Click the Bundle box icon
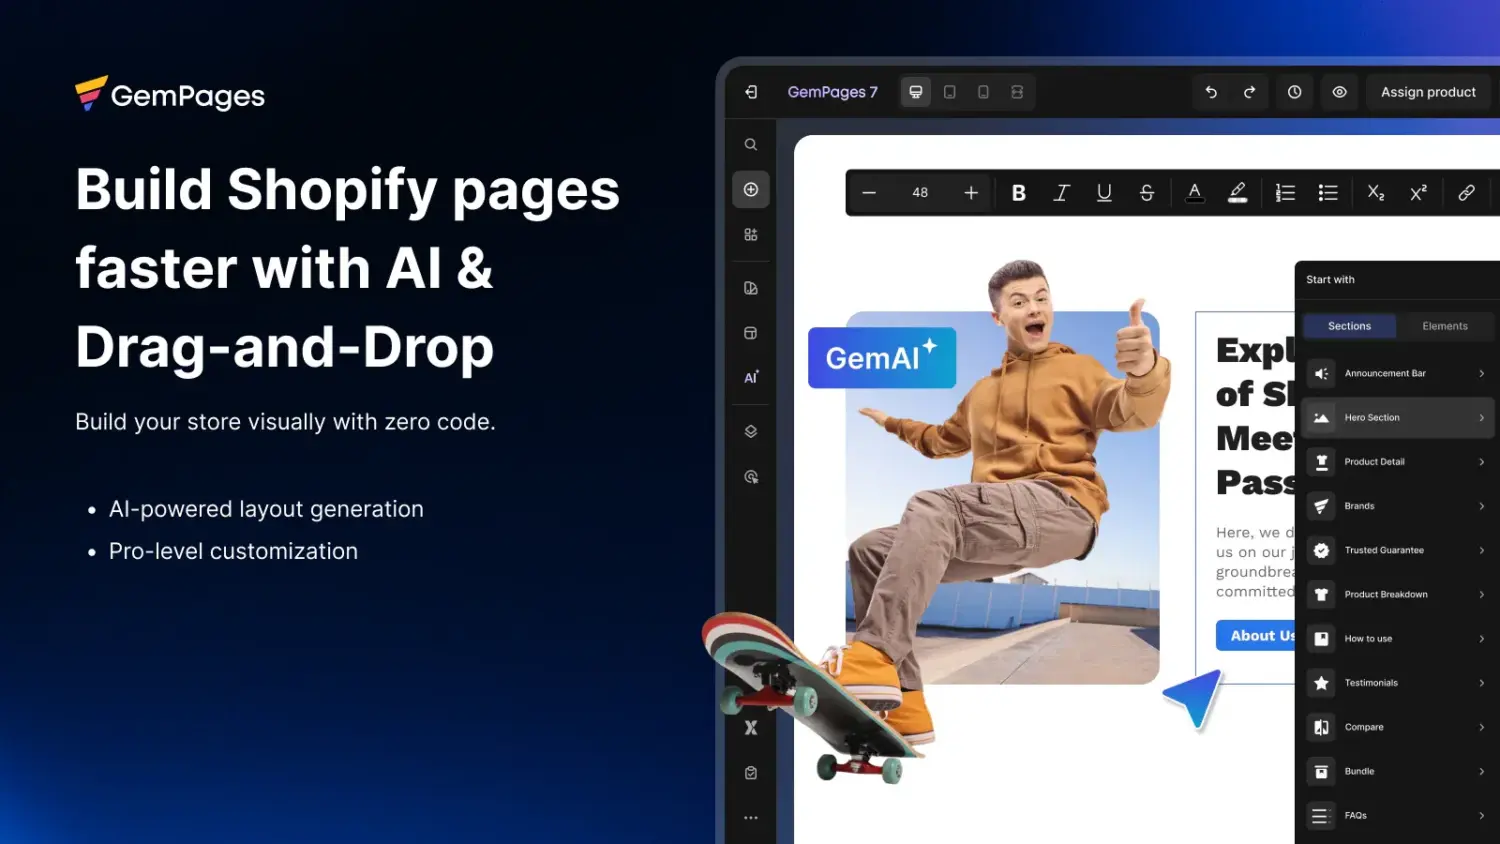The width and height of the screenshot is (1500, 844). tap(1322, 772)
